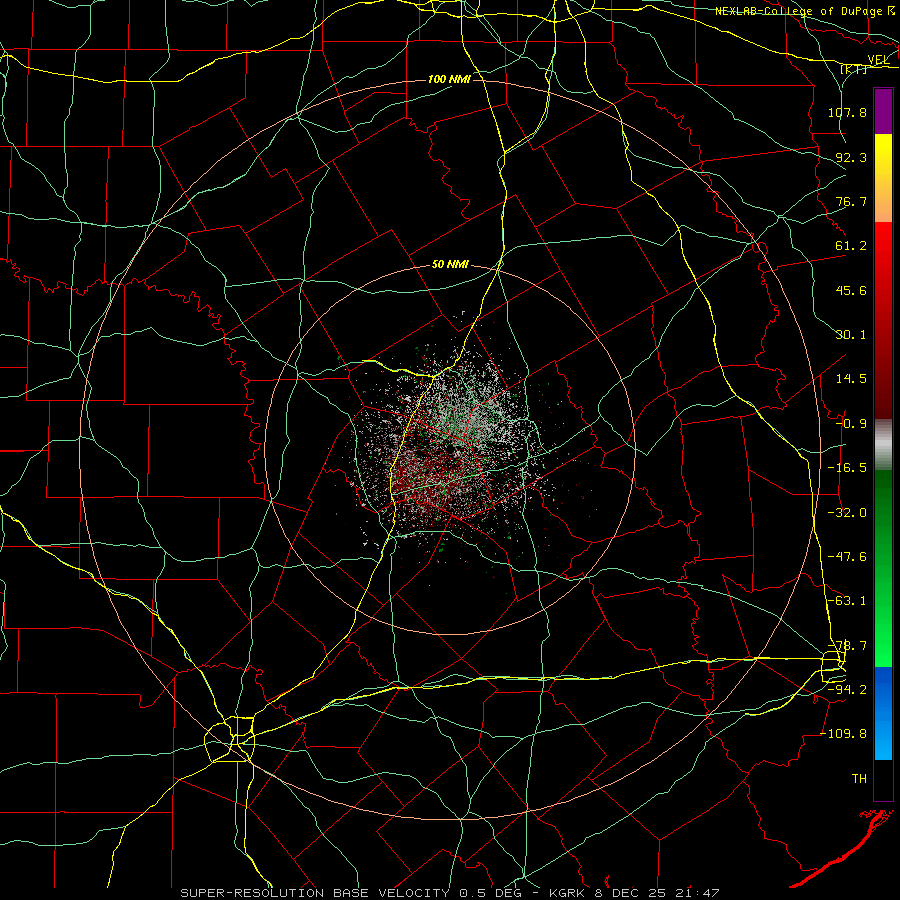Click the 61.2 velocity scale value
Screen dimensions: 900x900
[x=851, y=246]
